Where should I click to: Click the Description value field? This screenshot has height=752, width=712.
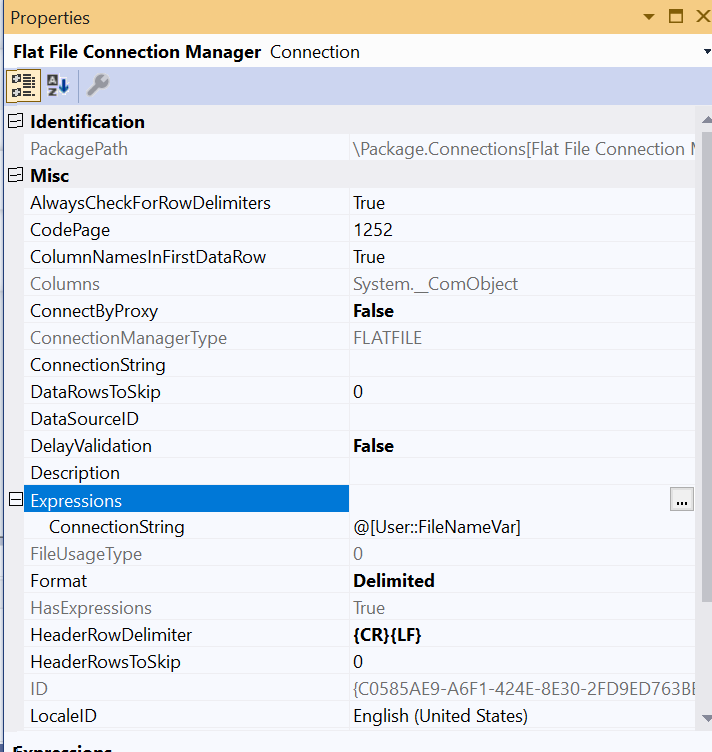(x=523, y=473)
